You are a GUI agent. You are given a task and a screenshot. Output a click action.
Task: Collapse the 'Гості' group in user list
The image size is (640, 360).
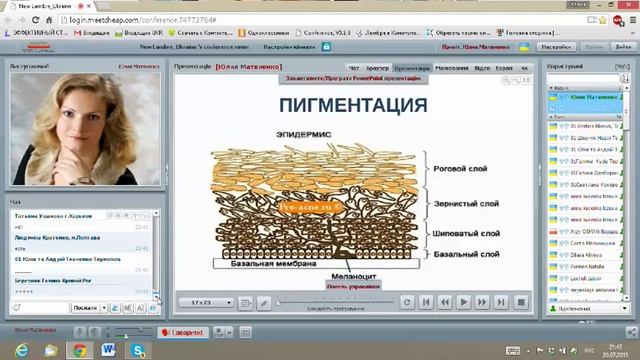pos(551,117)
